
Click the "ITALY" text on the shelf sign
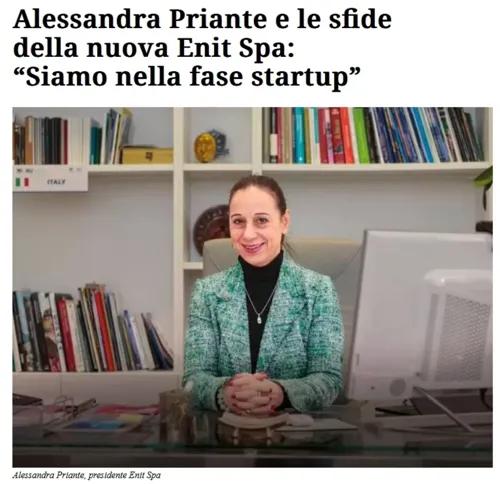click(x=56, y=182)
